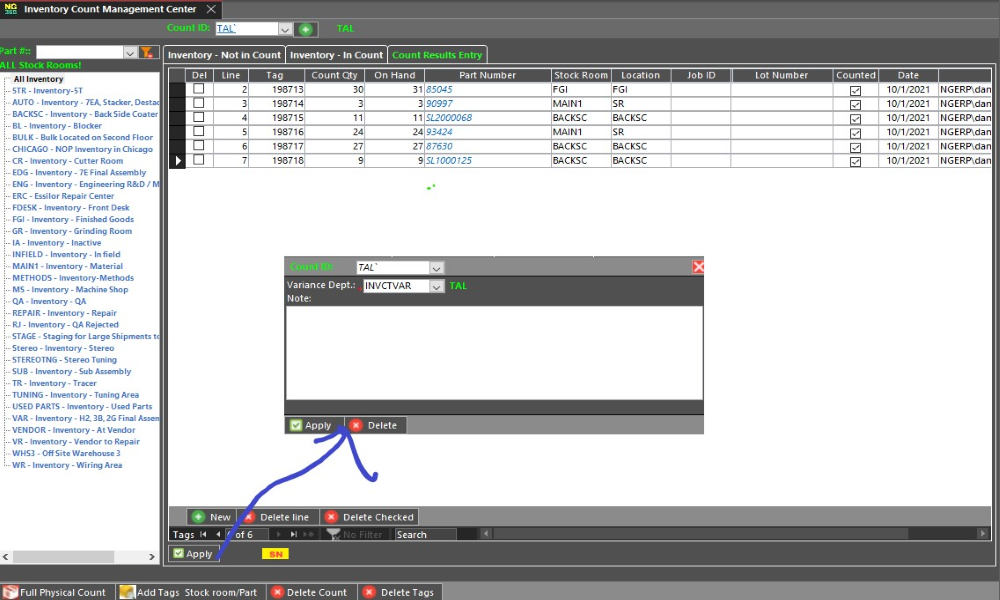
Task: Click Apply in the variance dialog
Action: (312, 425)
